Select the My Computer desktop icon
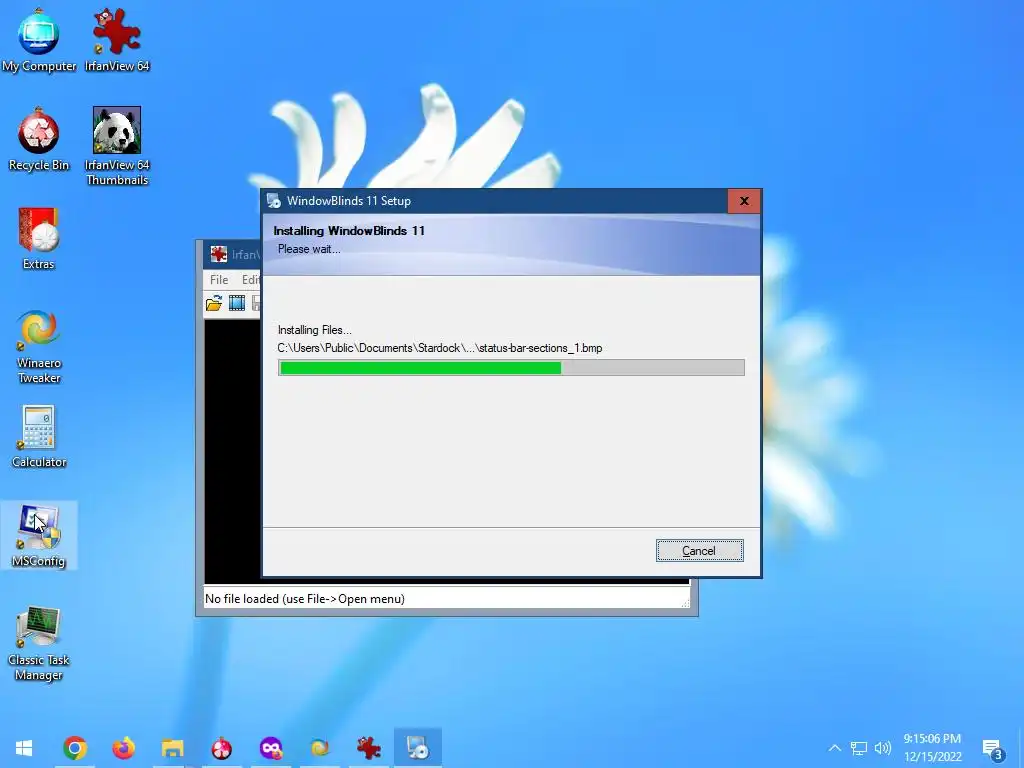Screen dimensions: 1024x768 [x=39, y=40]
